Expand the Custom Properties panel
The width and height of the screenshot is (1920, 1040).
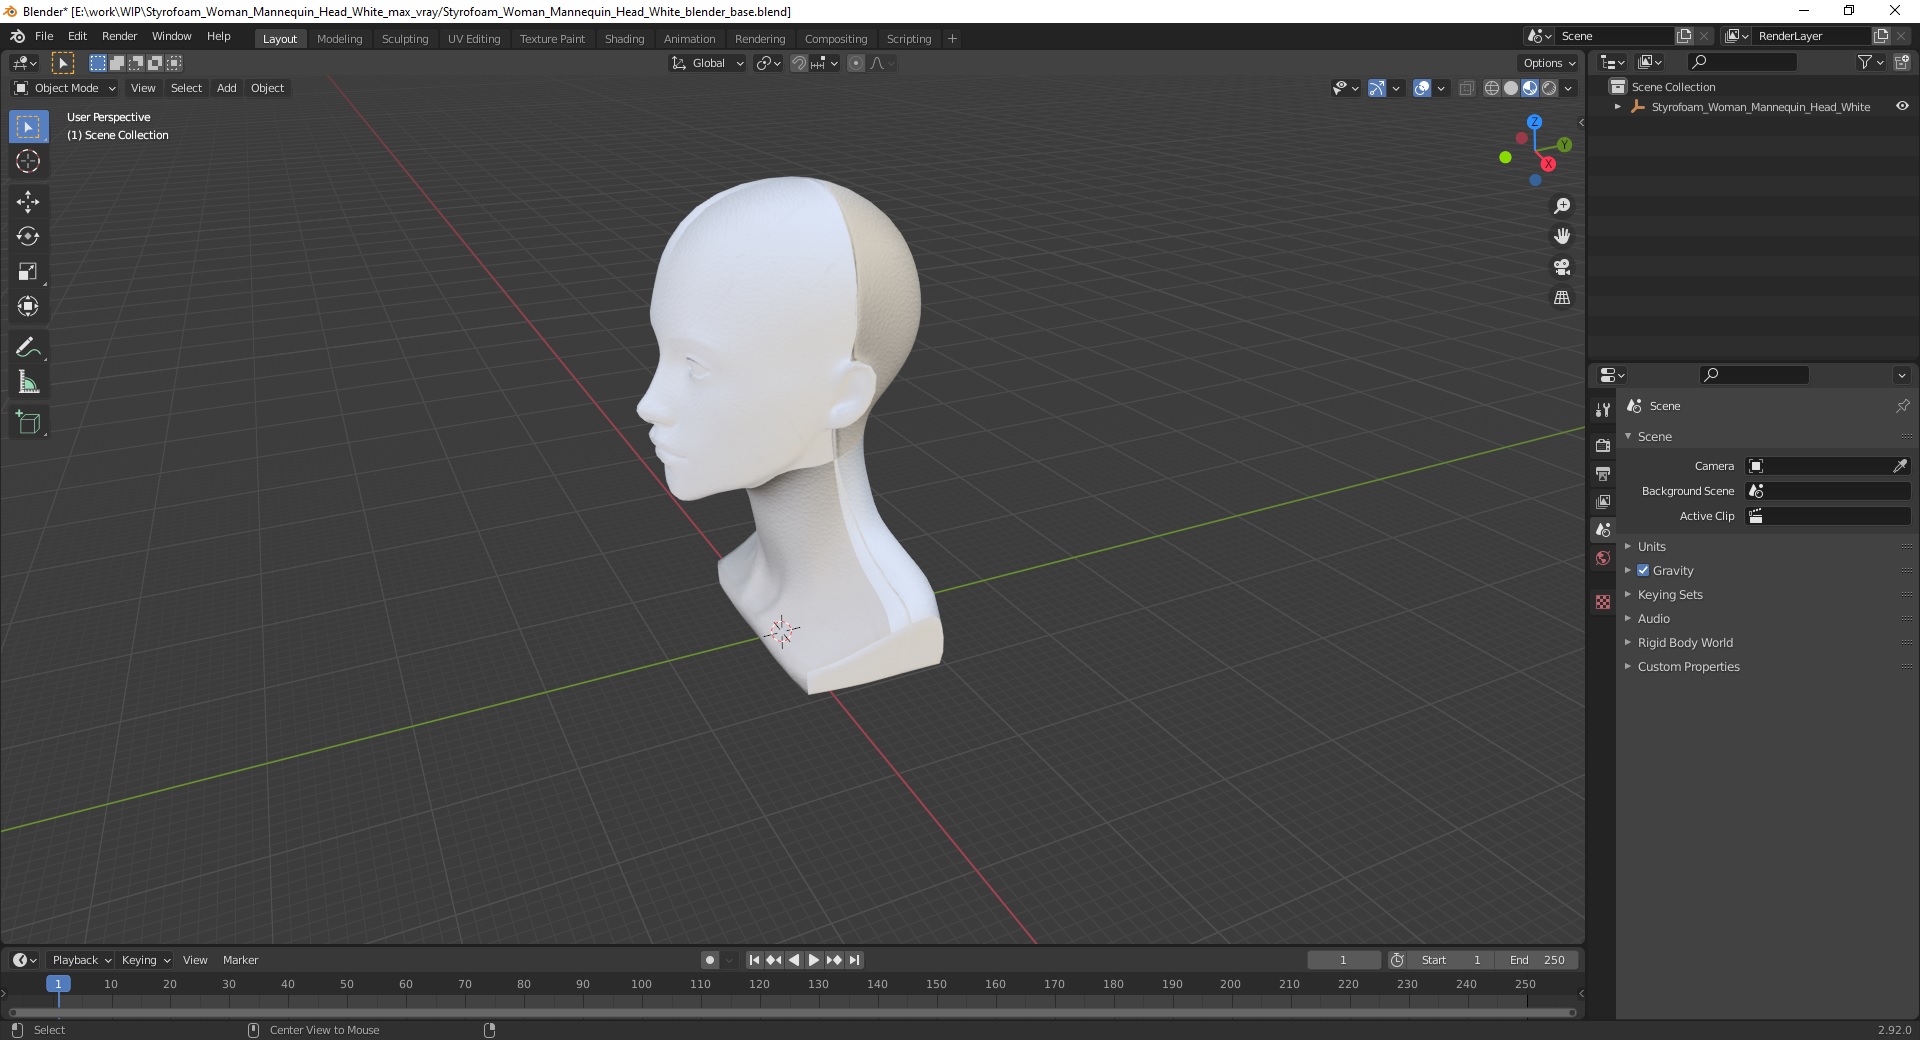click(x=1688, y=666)
